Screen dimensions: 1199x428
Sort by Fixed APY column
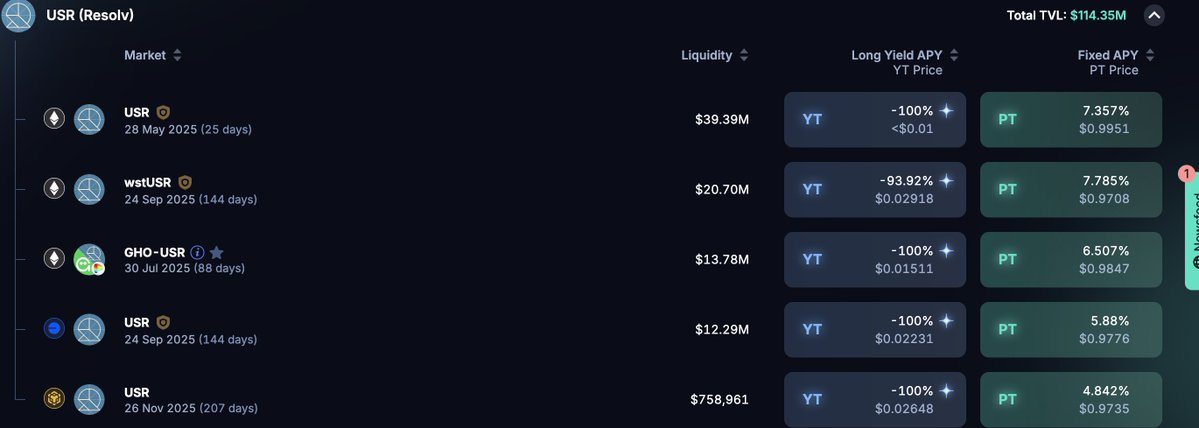pos(1150,56)
